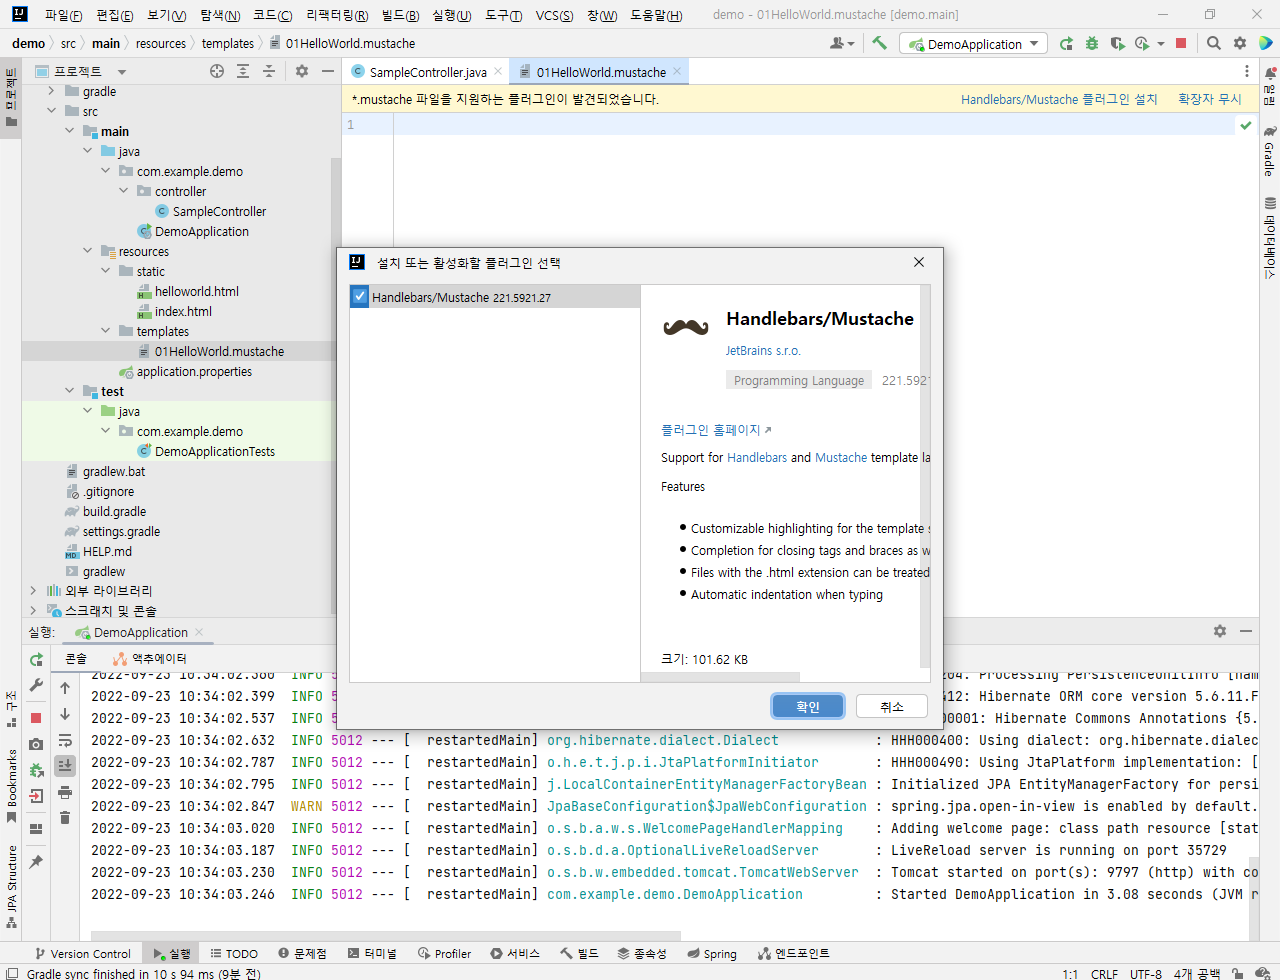Open the project view mode dropdown
1280x980 pixels.
(122, 72)
